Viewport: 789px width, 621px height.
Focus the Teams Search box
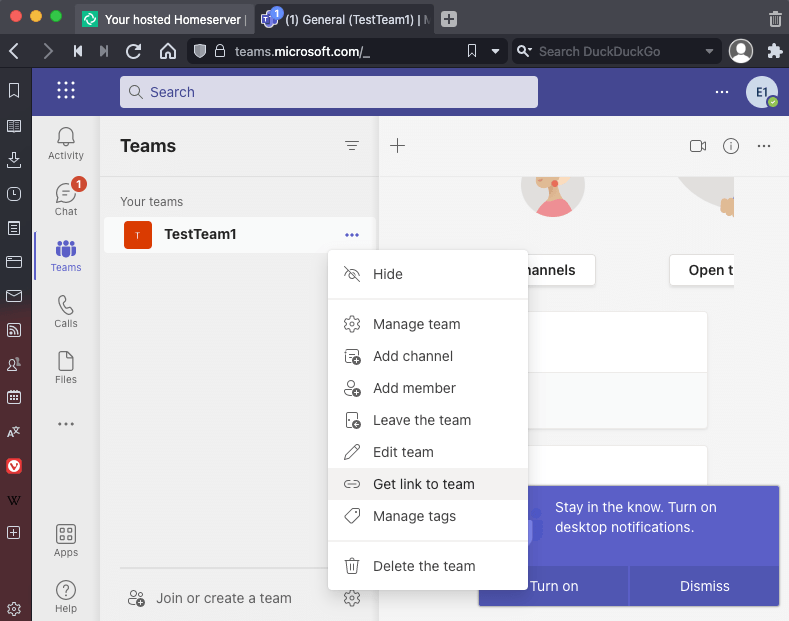(x=329, y=92)
